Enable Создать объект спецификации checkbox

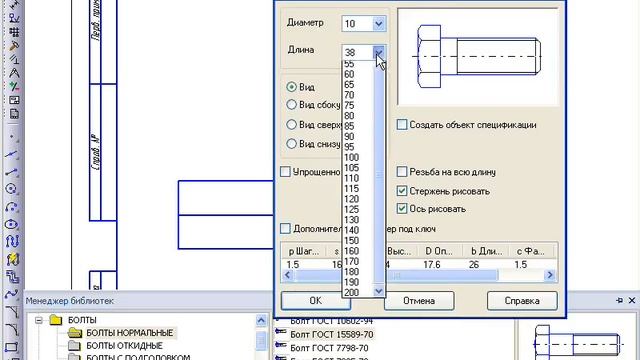pyautogui.click(x=402, y=124)
